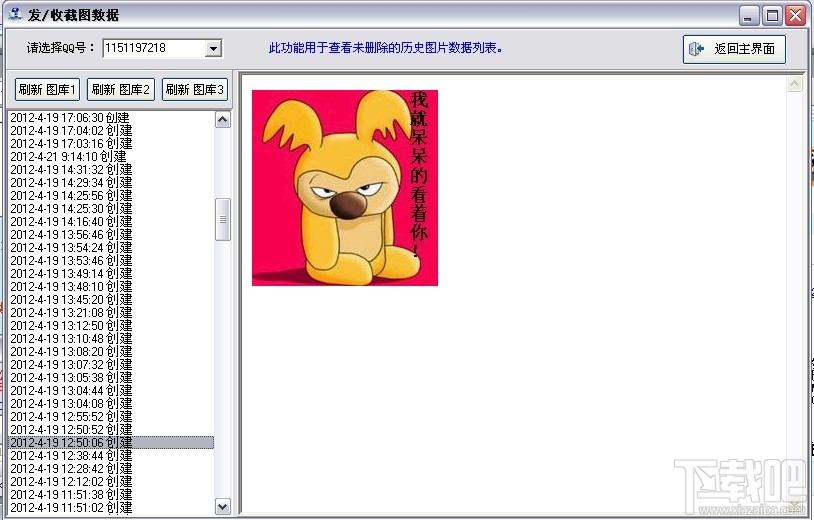The image size is (814, 520).
Task: Click the yellow rabbit cartoon image
Action: click(345, 188)
